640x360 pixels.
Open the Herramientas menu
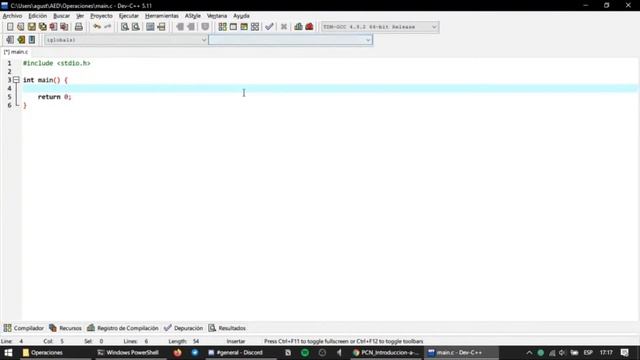162,16
